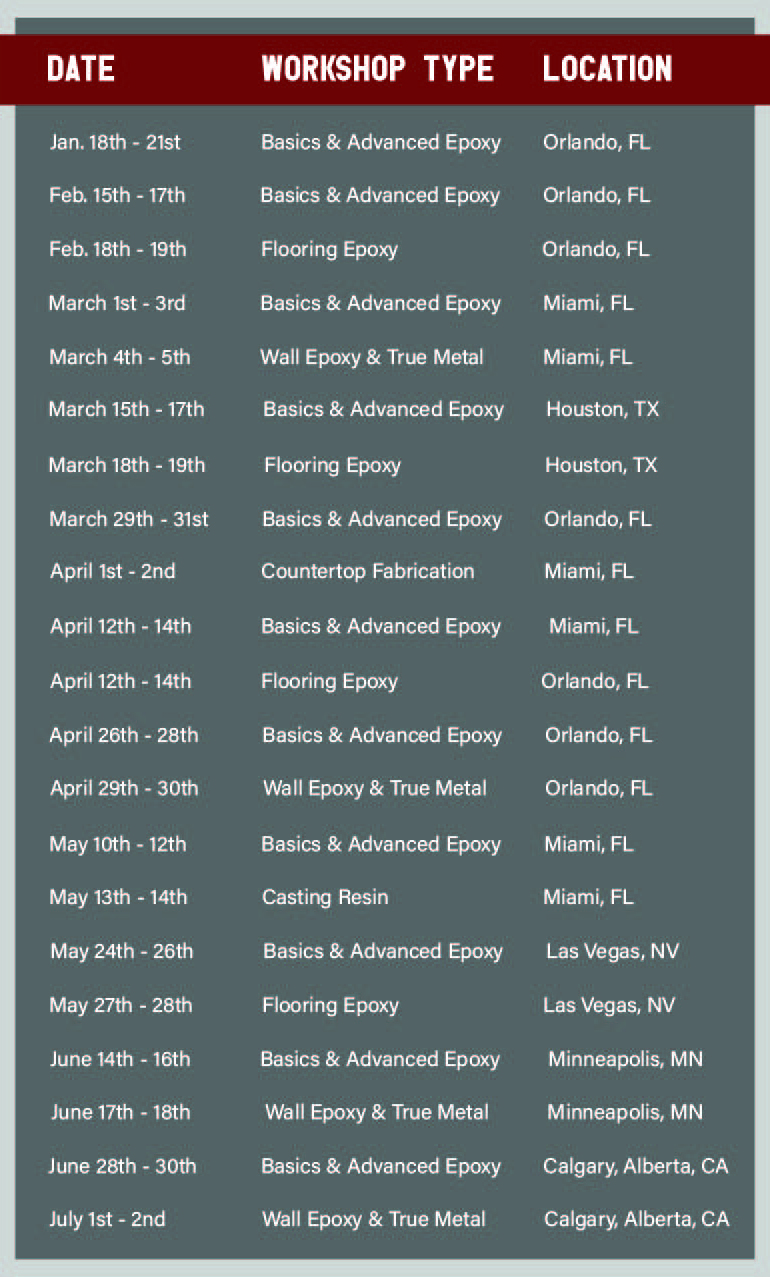
Task: Click Countertop Fabrication workshop type
Action: coord(368,571)
